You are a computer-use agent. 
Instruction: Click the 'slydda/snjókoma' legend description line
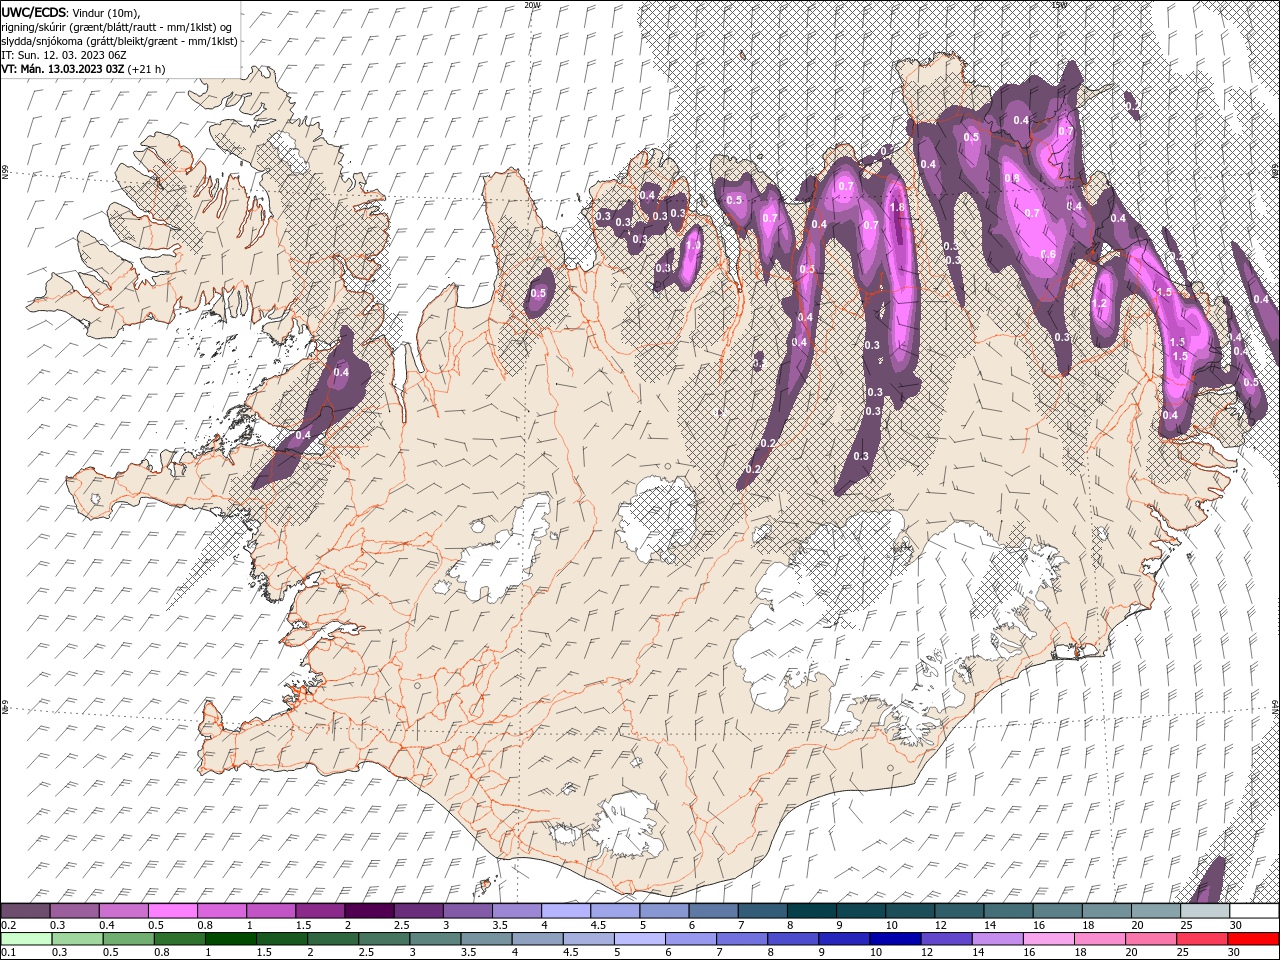[120, 41]
